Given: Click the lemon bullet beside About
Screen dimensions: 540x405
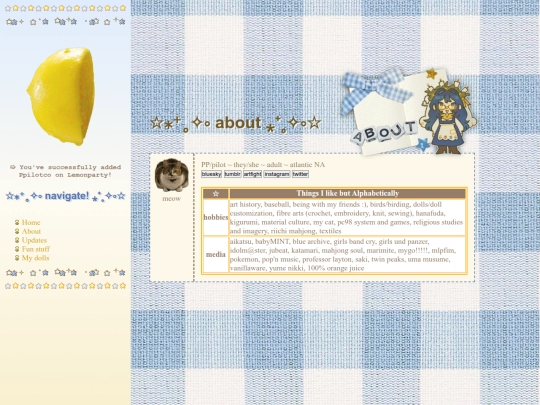Looking at the screenshot, I should click(x=17, y=231).
